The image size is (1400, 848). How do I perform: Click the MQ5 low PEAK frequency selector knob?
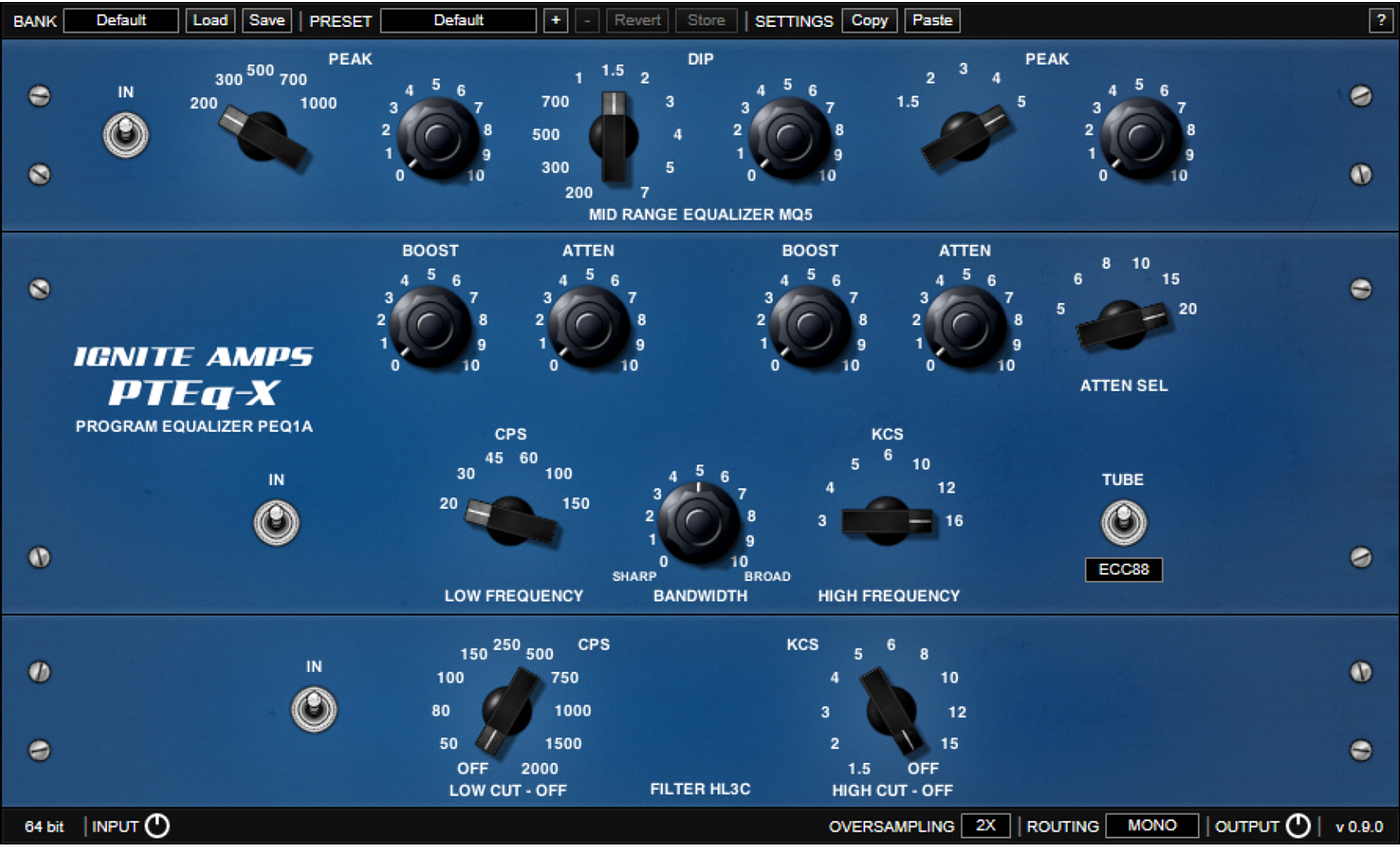click(x=264, y=136)
